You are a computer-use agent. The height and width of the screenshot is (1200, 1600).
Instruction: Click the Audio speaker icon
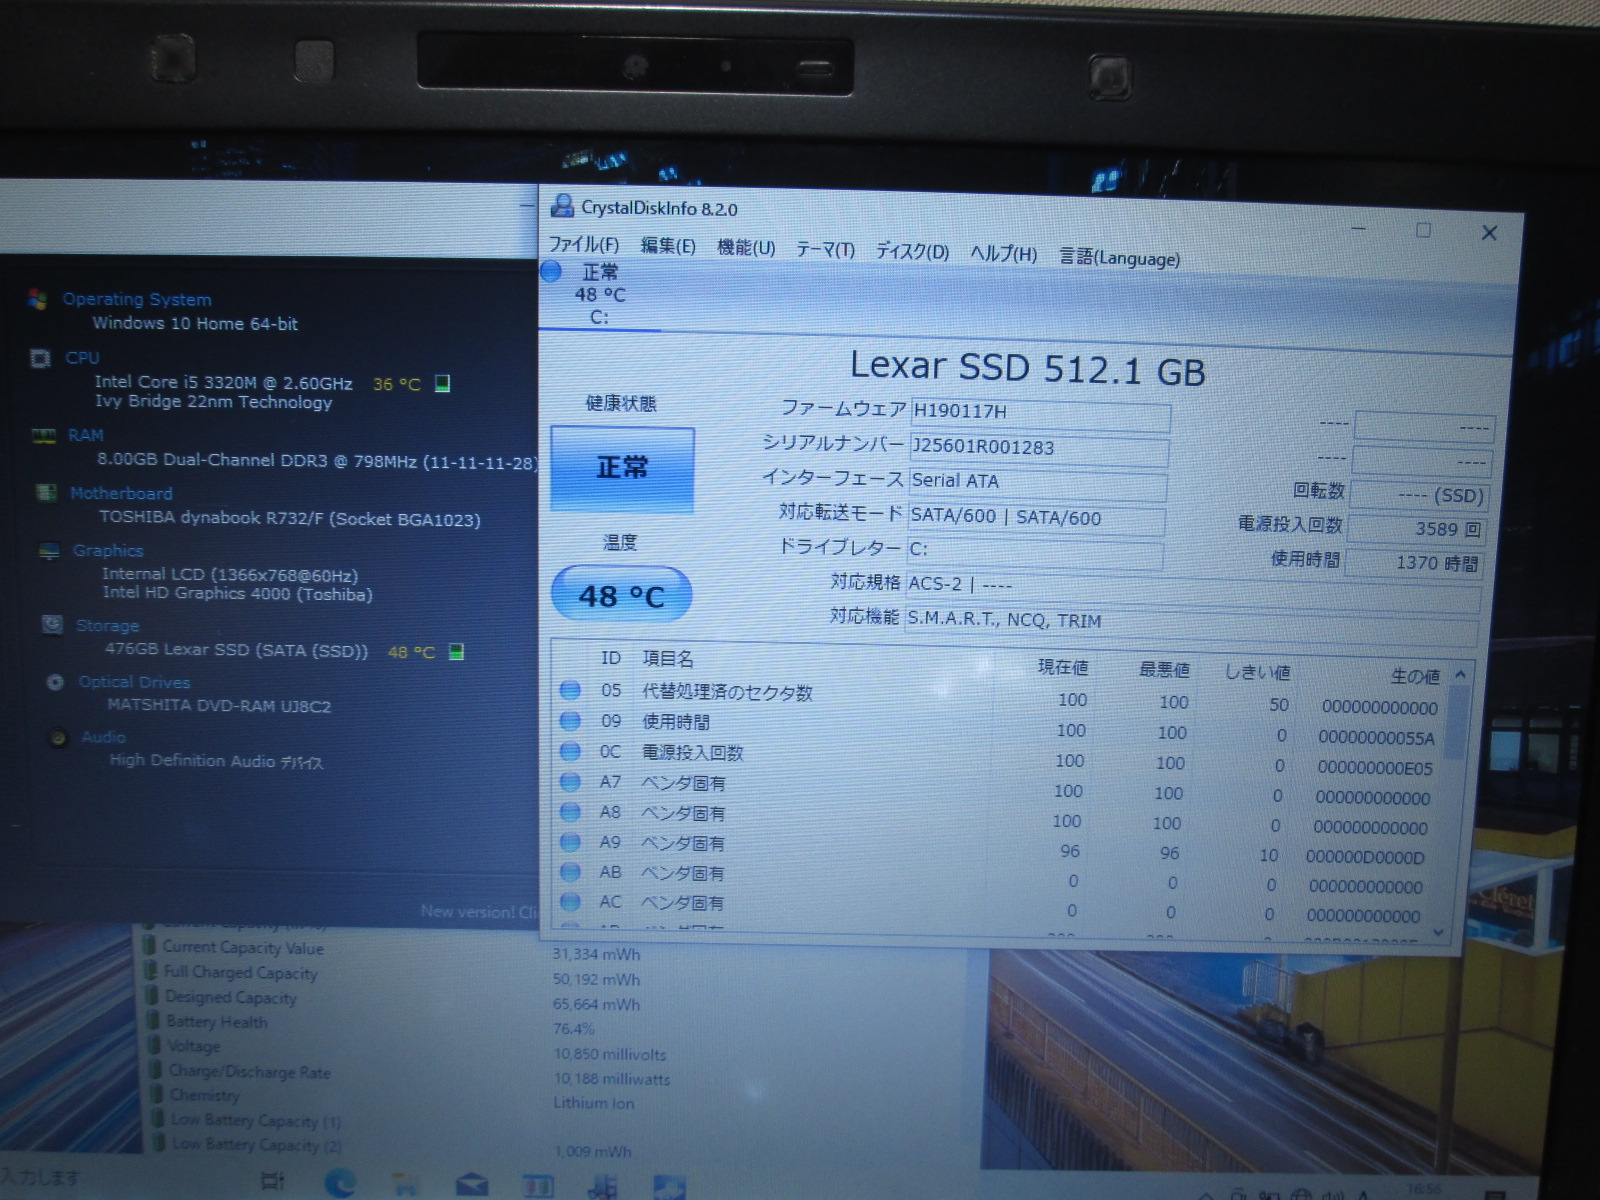coord(59,737)
